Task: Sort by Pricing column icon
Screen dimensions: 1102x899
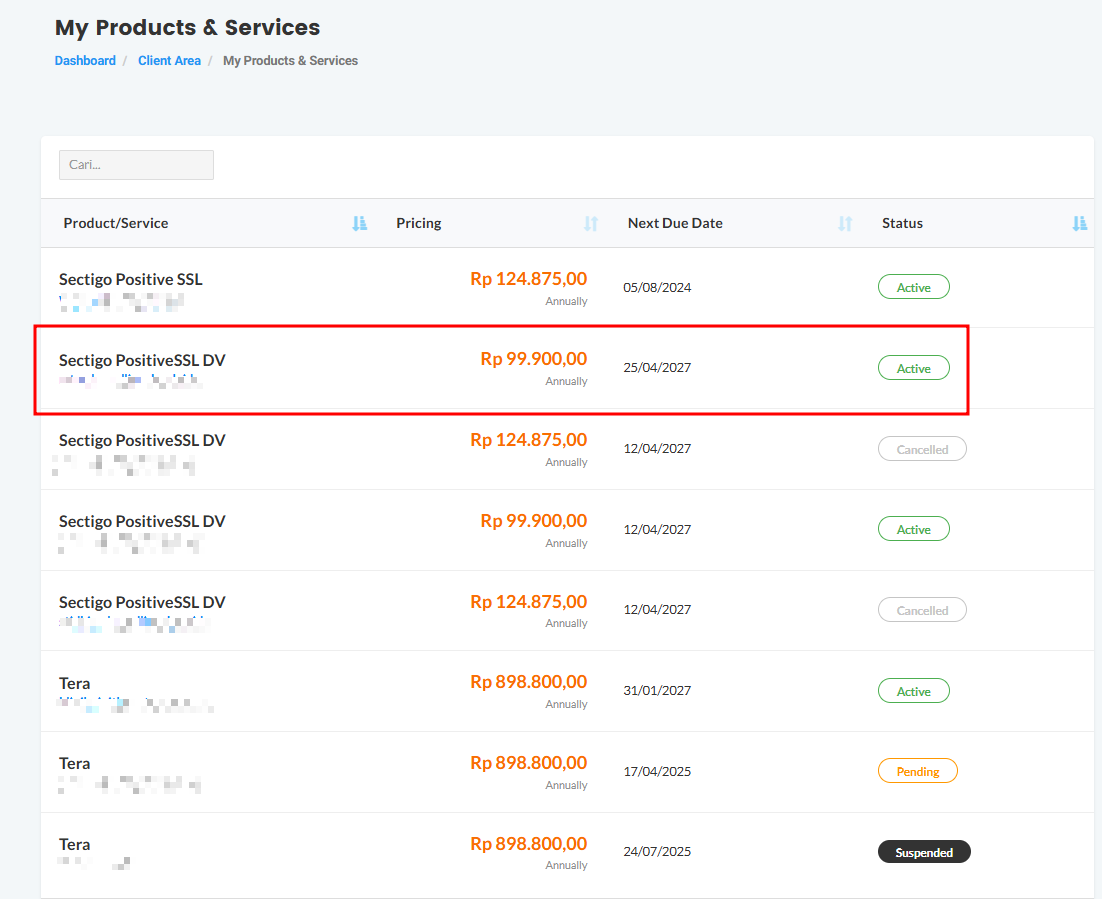Action: pyautogui.click(x=590, y=224)
